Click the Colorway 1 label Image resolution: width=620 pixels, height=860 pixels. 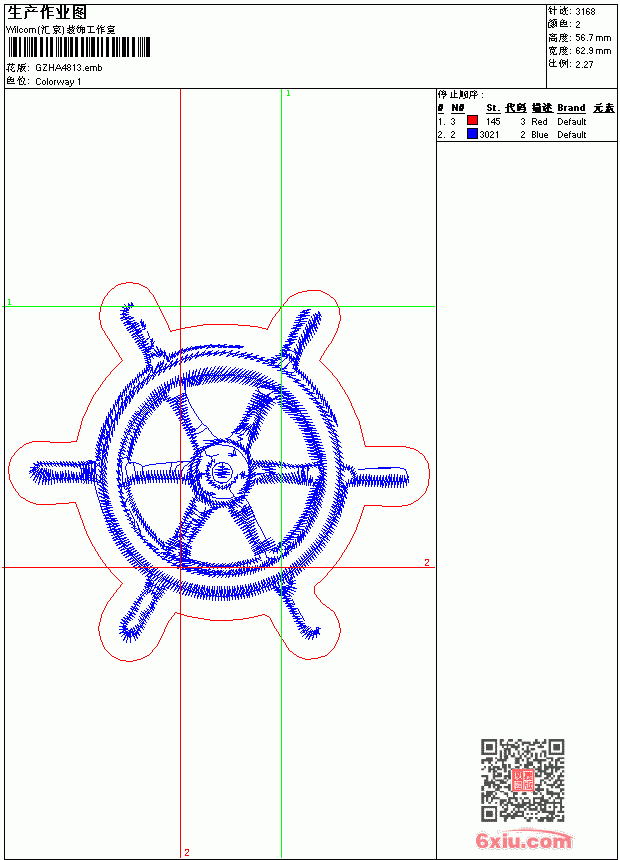[x=58, y=82]
